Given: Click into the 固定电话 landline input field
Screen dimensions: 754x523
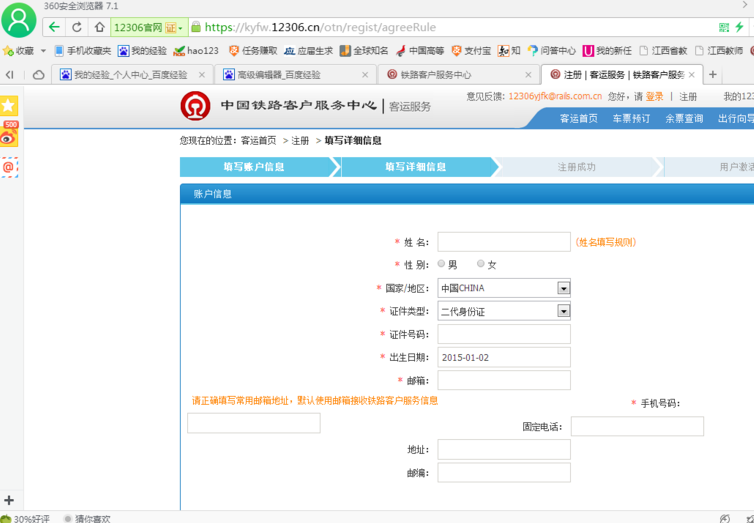Looking at the screenshot, I should 637,426.
